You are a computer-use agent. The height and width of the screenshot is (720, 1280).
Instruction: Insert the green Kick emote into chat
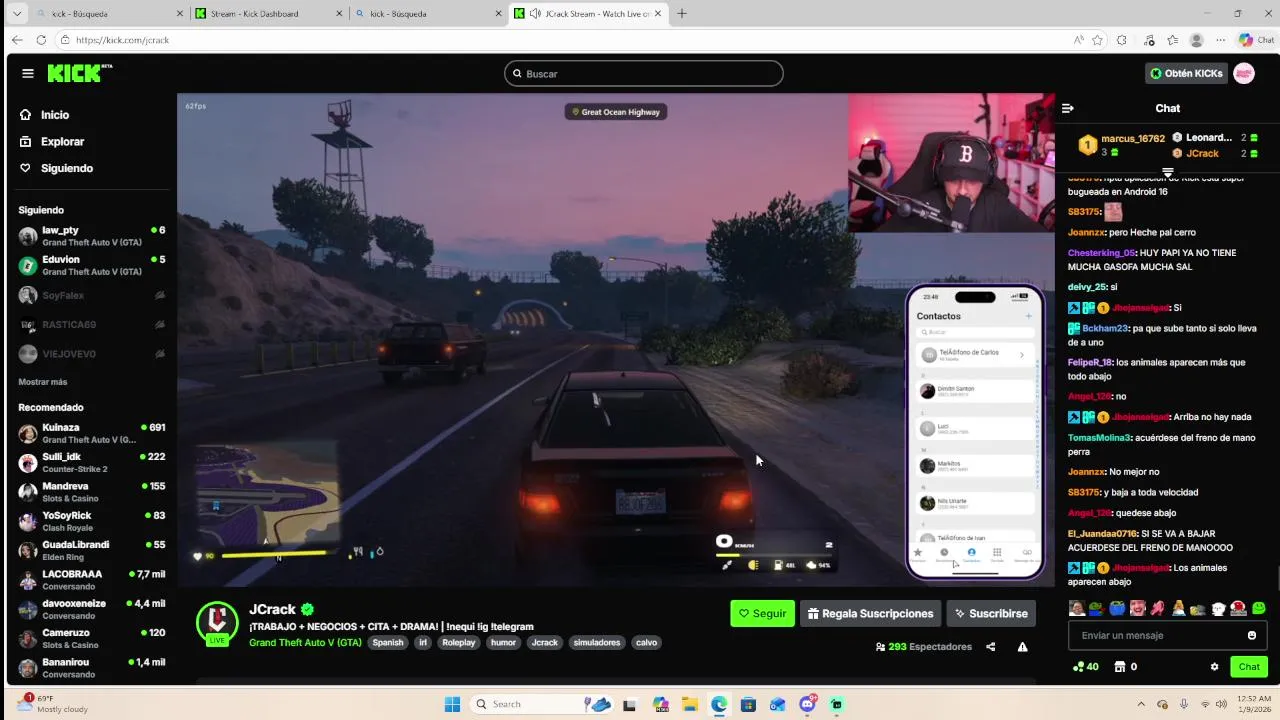tap(1258, 608)
